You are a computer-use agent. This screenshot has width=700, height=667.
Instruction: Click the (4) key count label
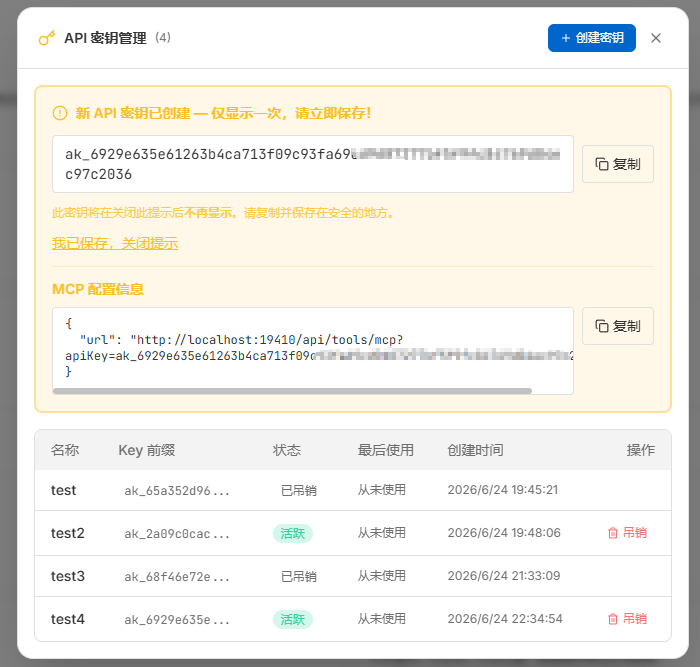[163, 38]
